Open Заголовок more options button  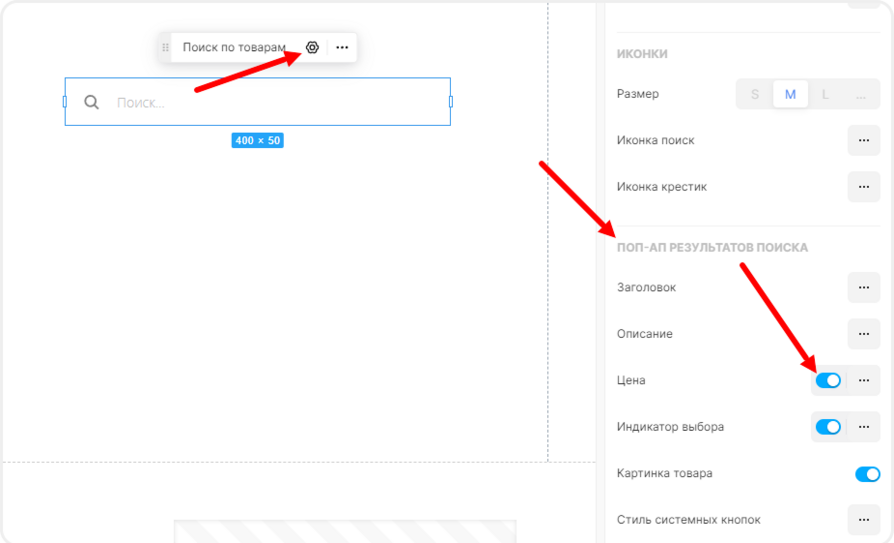click(863, 287)
